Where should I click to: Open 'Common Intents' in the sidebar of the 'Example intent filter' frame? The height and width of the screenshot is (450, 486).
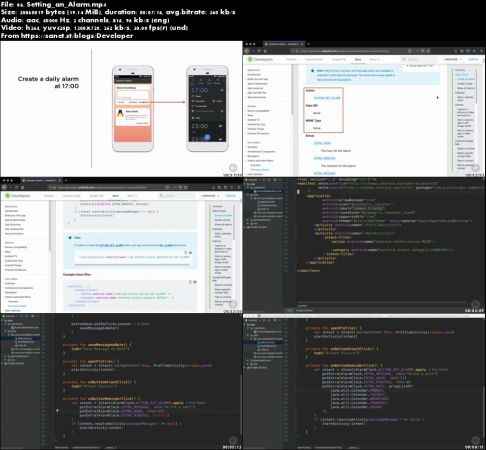click(x=17, y=306)
